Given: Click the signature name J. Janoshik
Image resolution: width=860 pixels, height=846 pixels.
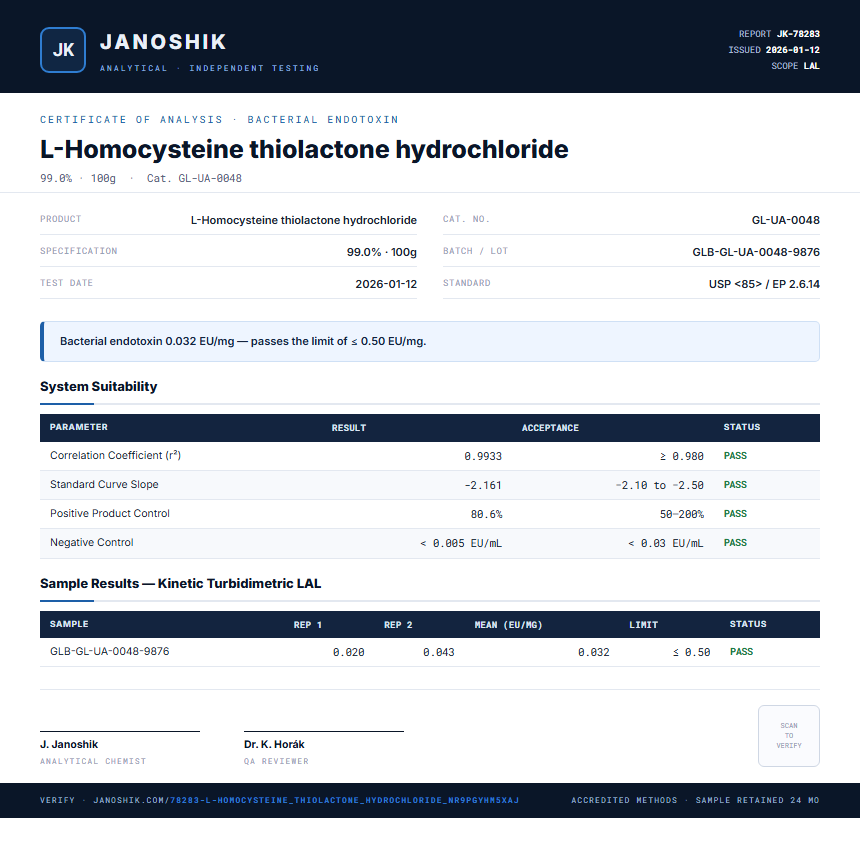Looking at the screenshot, I should click(x=69, y=745).
